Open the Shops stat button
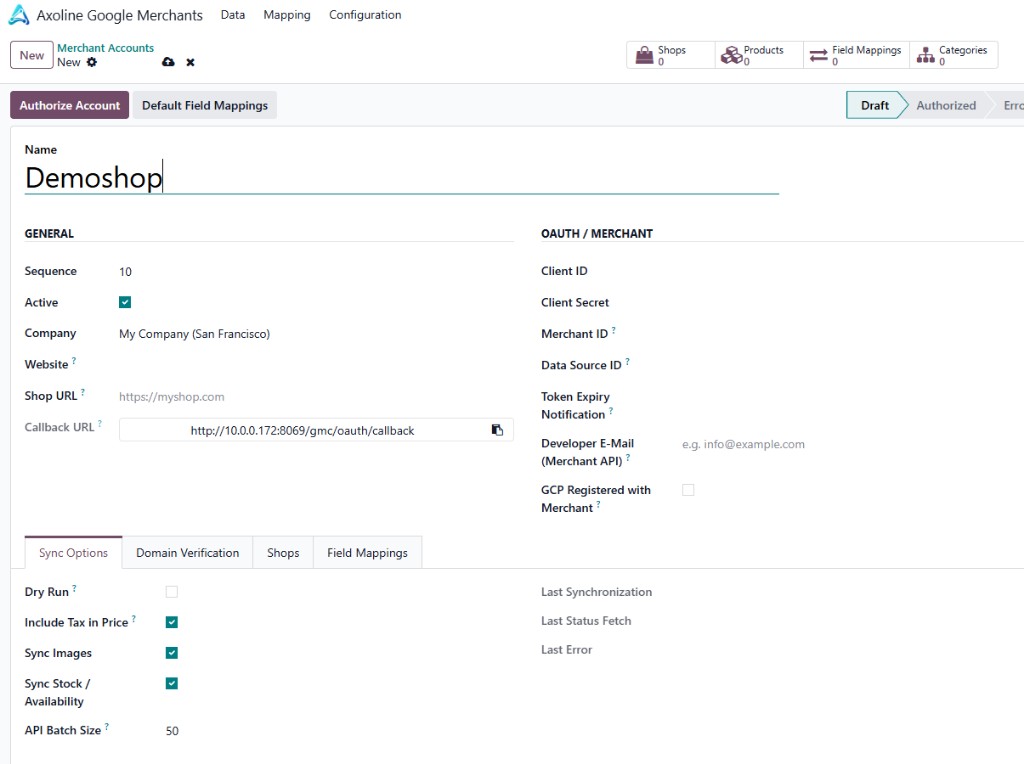Viewport: 1024px width, 764px height. point(671,55)
